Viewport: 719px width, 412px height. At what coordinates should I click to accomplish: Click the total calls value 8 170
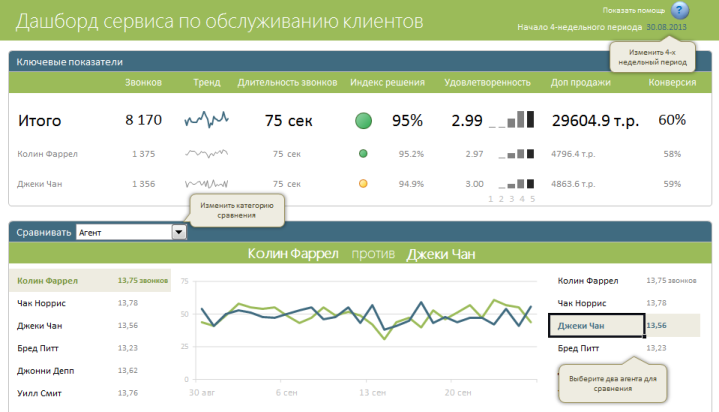(144, 120)
